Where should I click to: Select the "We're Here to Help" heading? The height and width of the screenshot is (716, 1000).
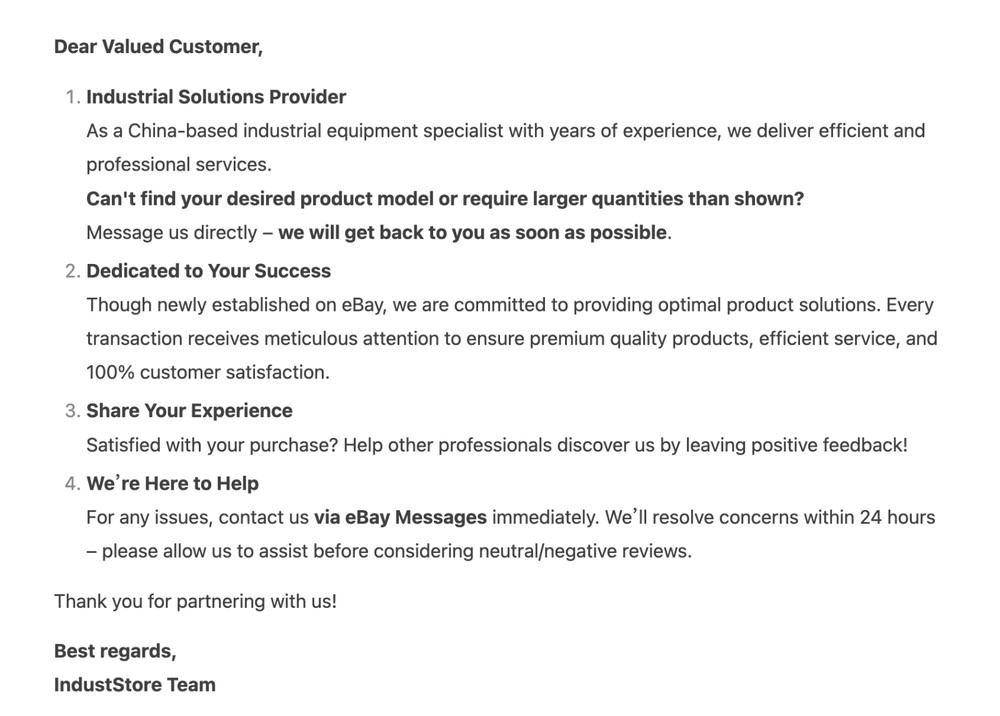[172, 484]
